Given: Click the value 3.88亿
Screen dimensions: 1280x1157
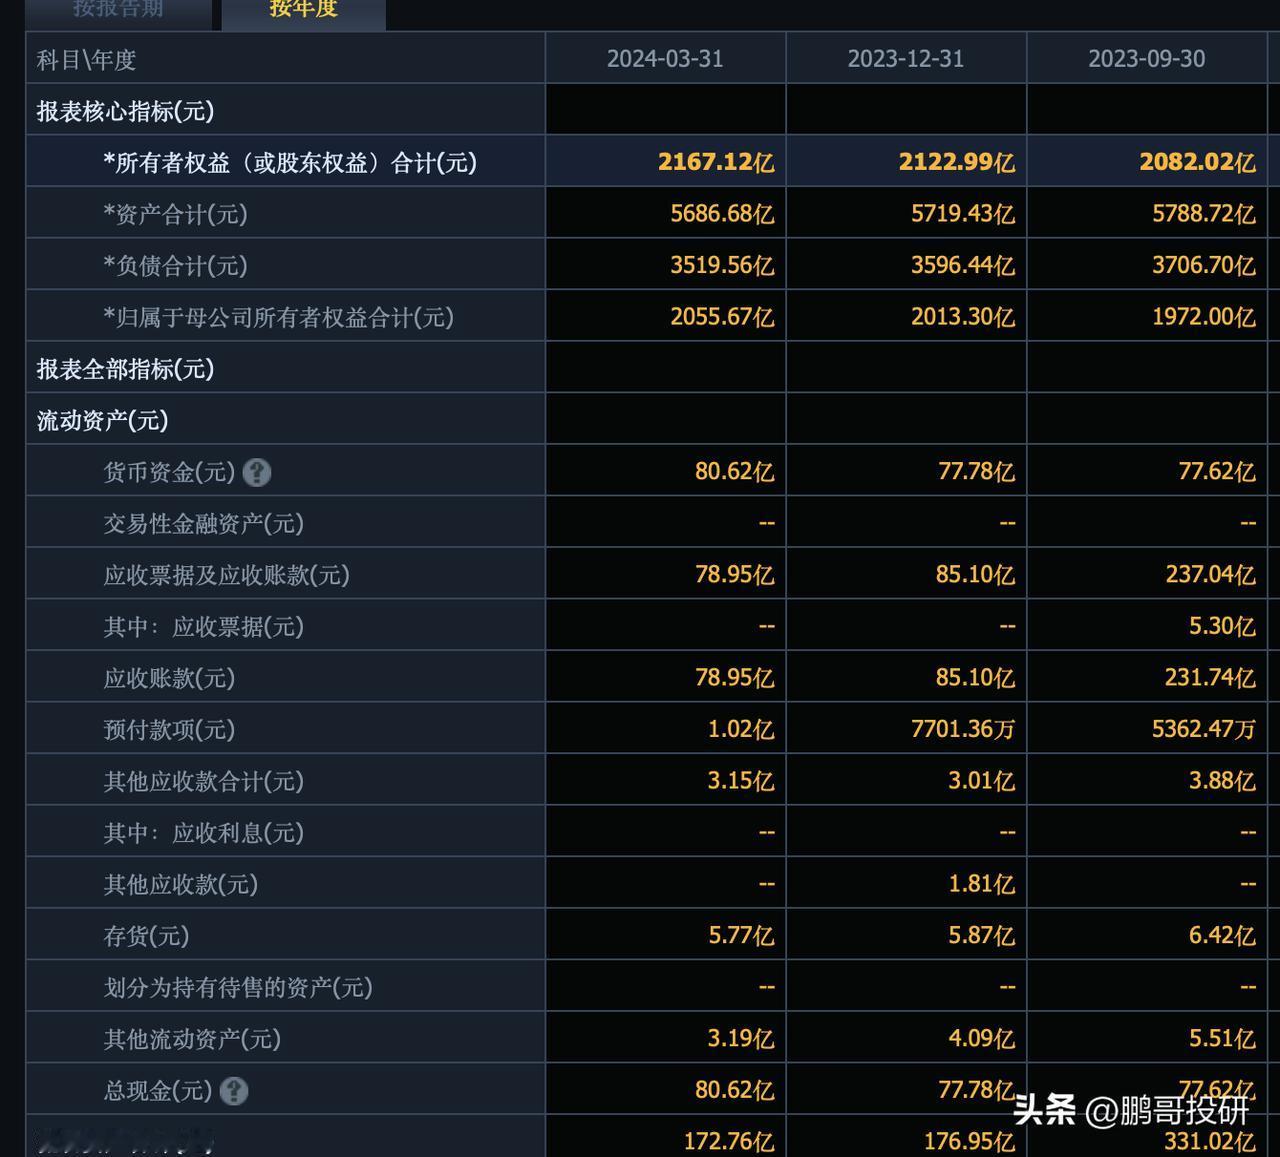Looking at the screenshot, I should [x=1222, y=781].
